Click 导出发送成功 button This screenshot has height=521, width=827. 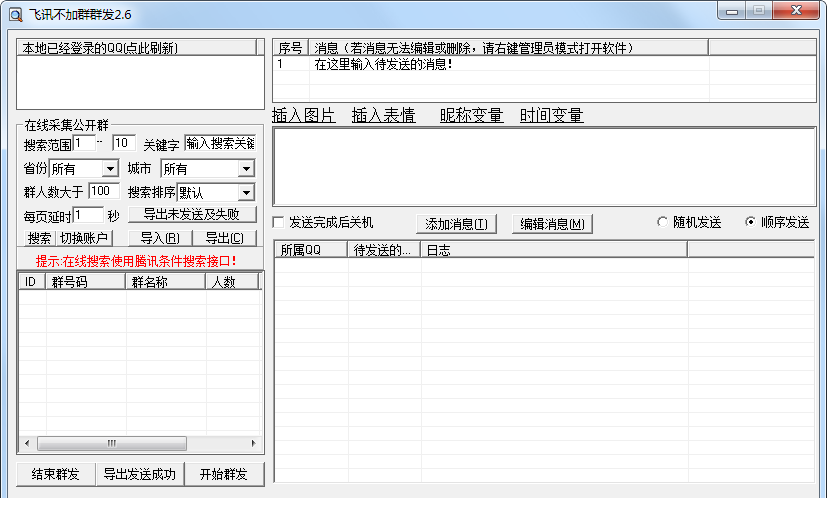140,474
